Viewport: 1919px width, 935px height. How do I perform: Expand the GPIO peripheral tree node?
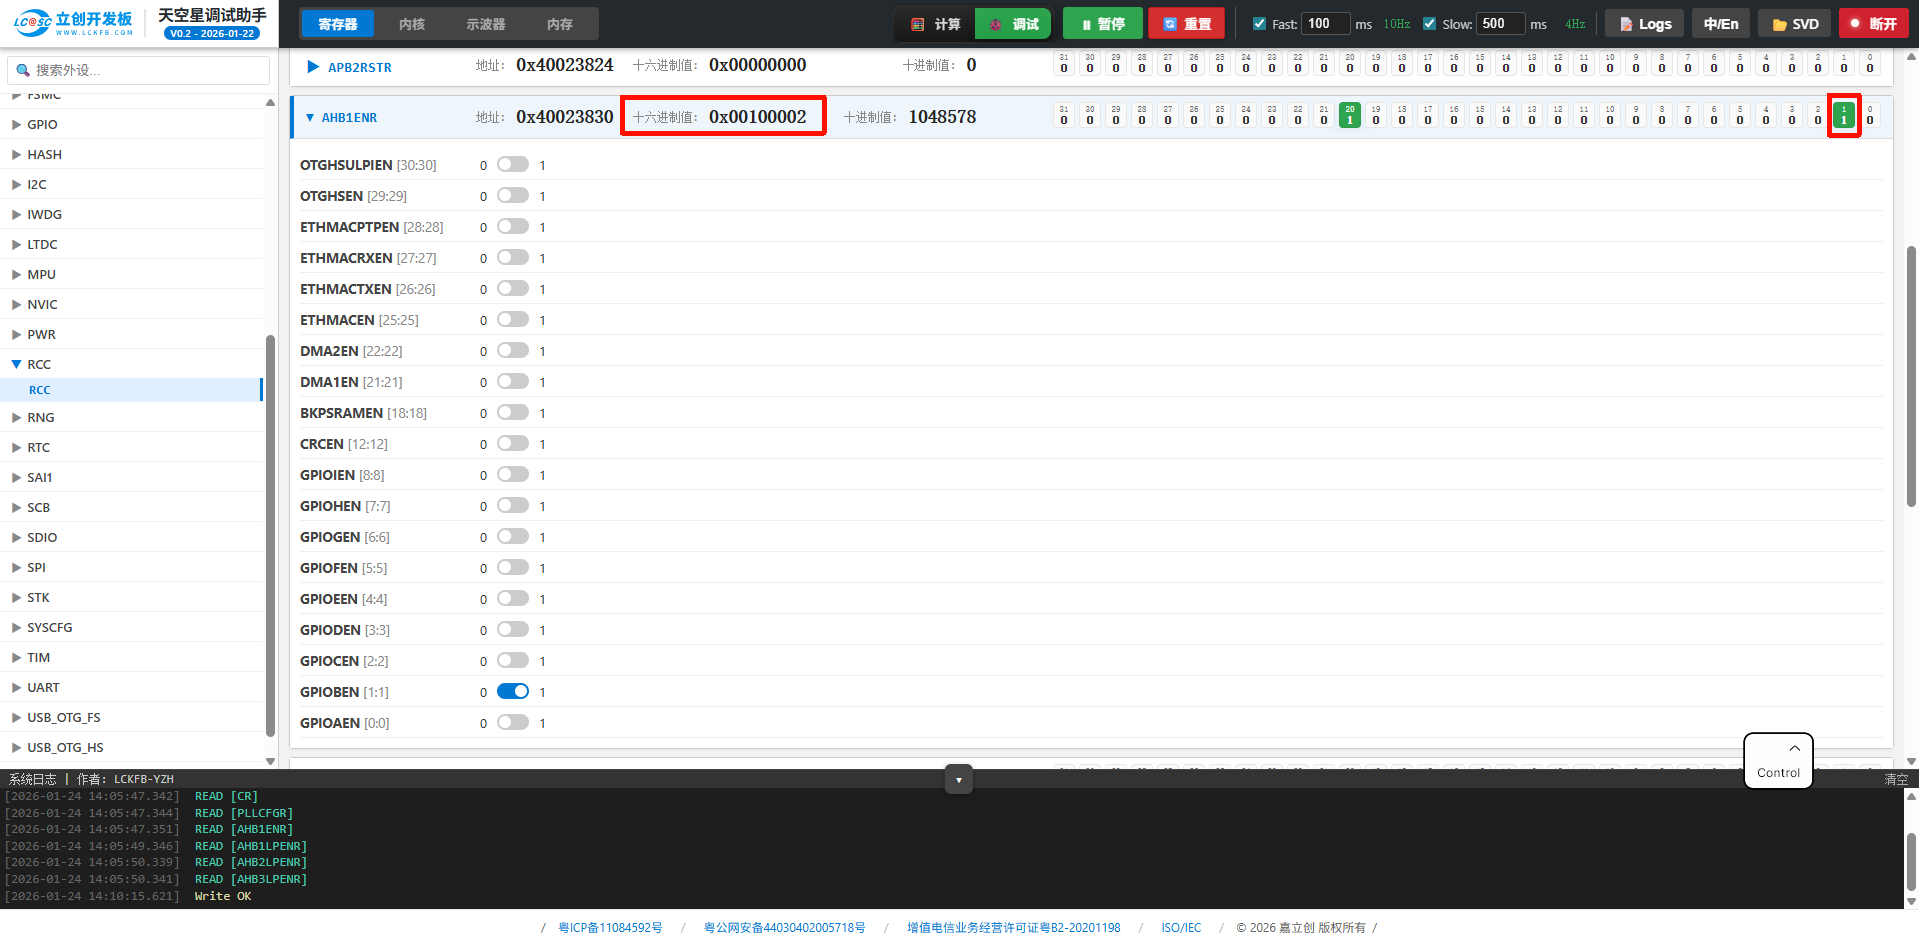coord(17,125)
